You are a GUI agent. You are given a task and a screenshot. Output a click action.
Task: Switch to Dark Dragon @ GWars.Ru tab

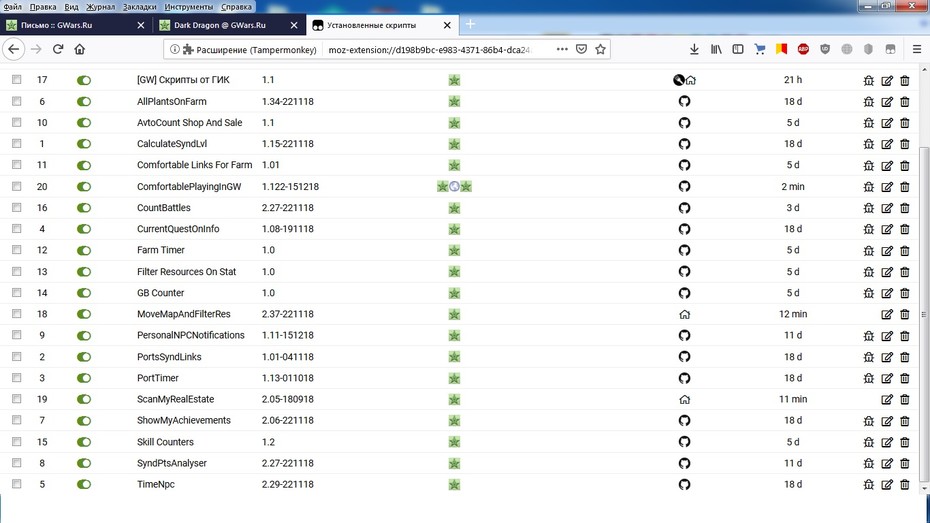pyautogui.click(x=228, y=25)
